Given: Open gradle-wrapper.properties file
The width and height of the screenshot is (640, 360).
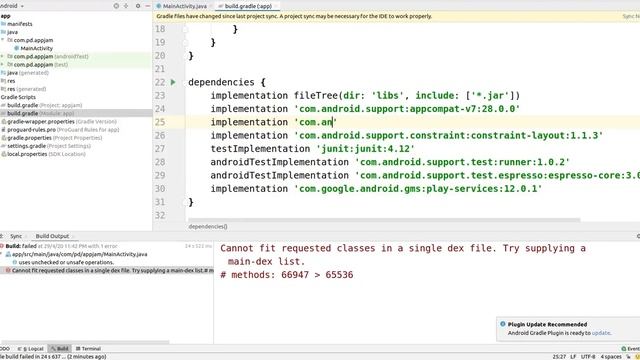Looking at the screenshot, I should (x=62, y=122).
